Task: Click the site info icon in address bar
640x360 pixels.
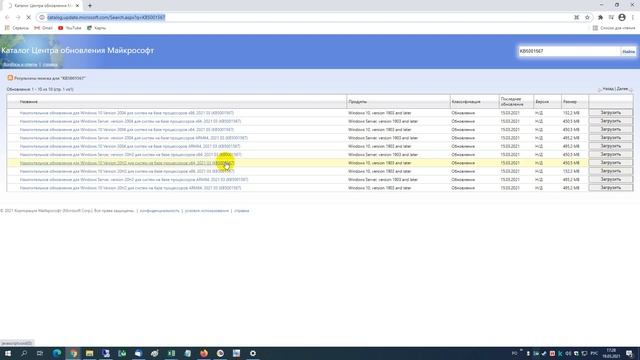Action: (42, 18)
